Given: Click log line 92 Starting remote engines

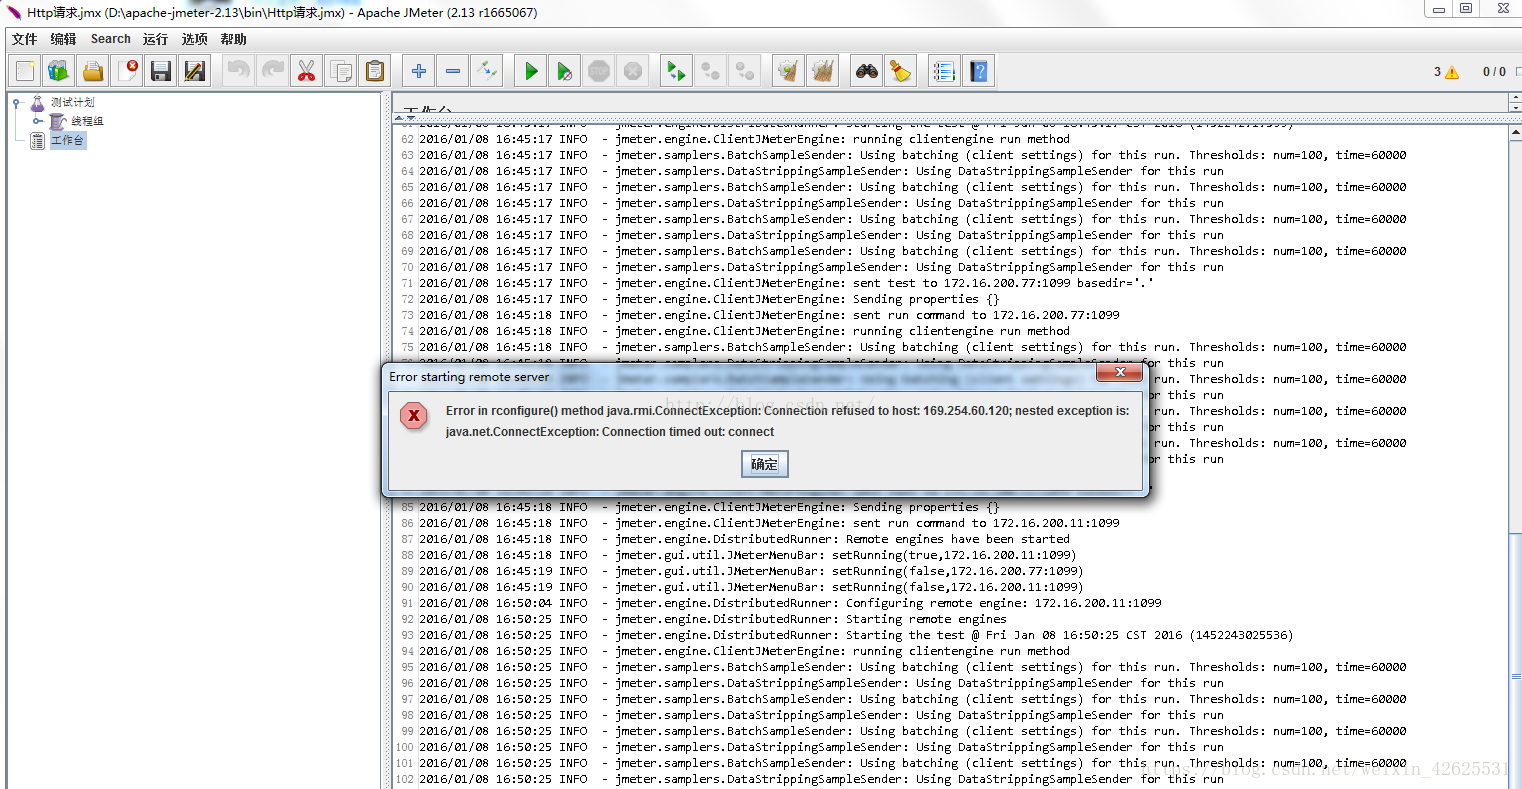Looking at the screenshot, I should point(713,619).
